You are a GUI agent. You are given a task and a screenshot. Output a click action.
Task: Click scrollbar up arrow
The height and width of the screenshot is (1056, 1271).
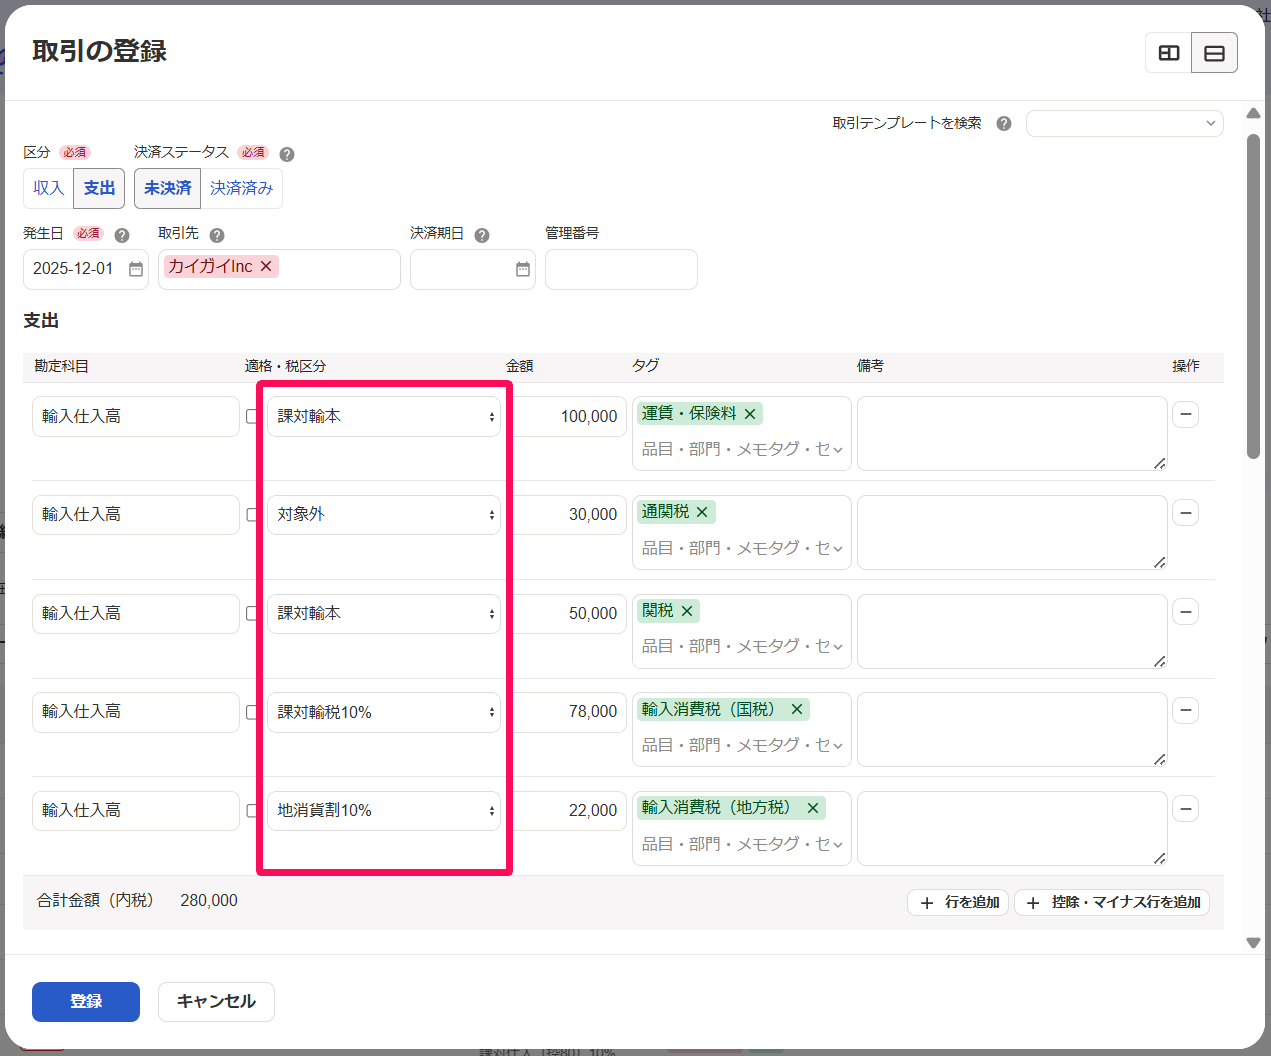1253,114
